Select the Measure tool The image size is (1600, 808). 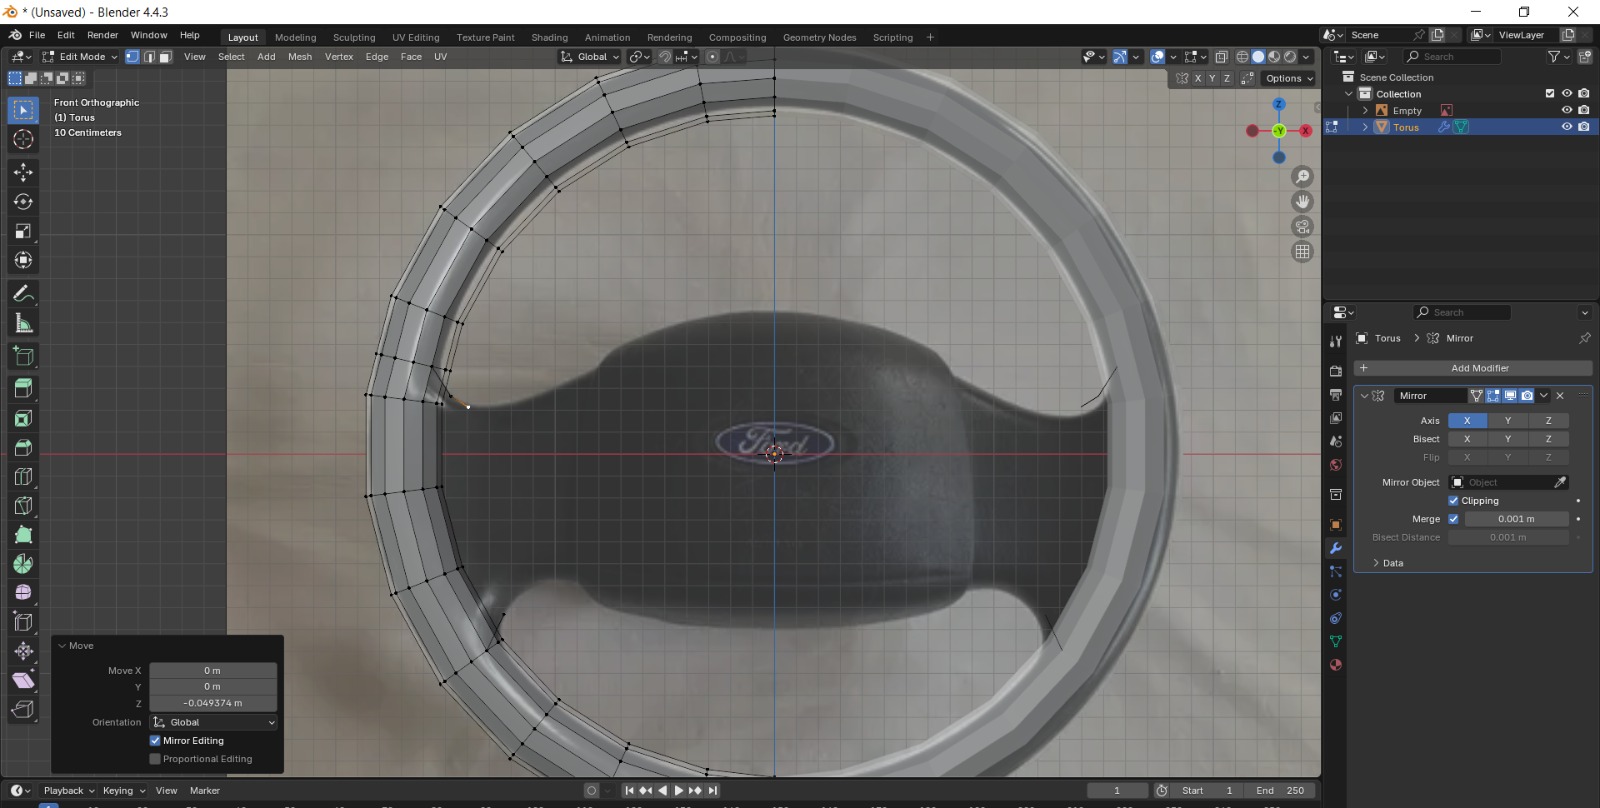point(23,323)
